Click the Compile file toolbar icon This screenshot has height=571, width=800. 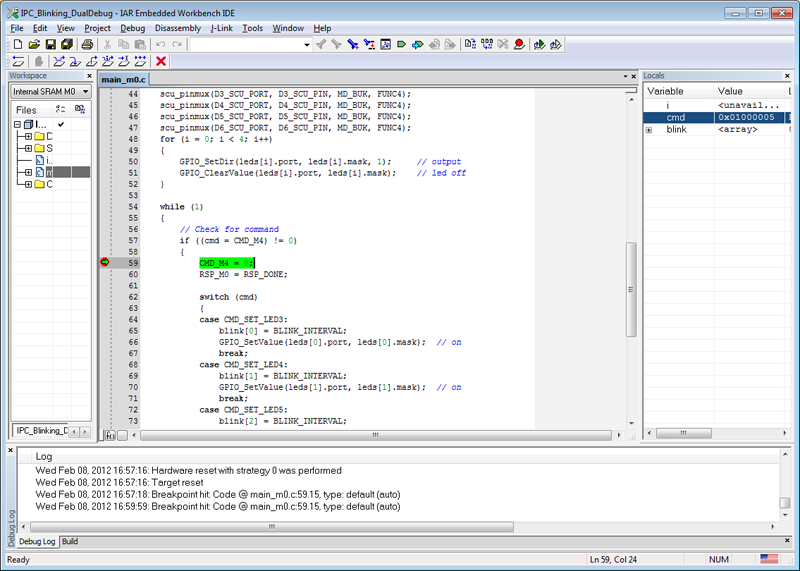[470, 44]
